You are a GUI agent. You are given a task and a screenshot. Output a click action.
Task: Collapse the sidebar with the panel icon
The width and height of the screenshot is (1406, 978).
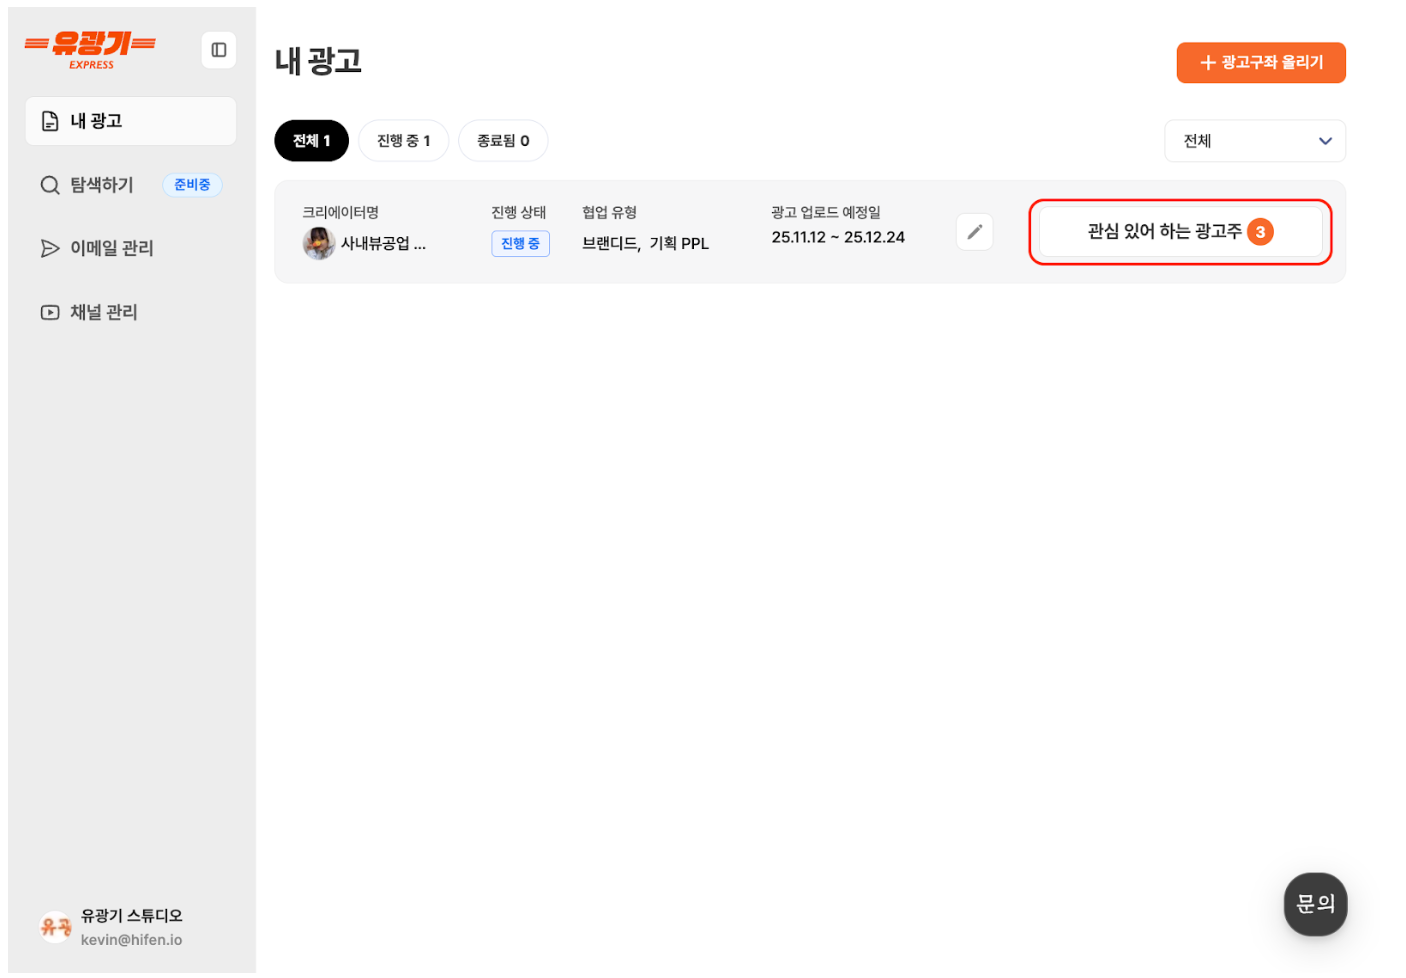pos(218,50)
